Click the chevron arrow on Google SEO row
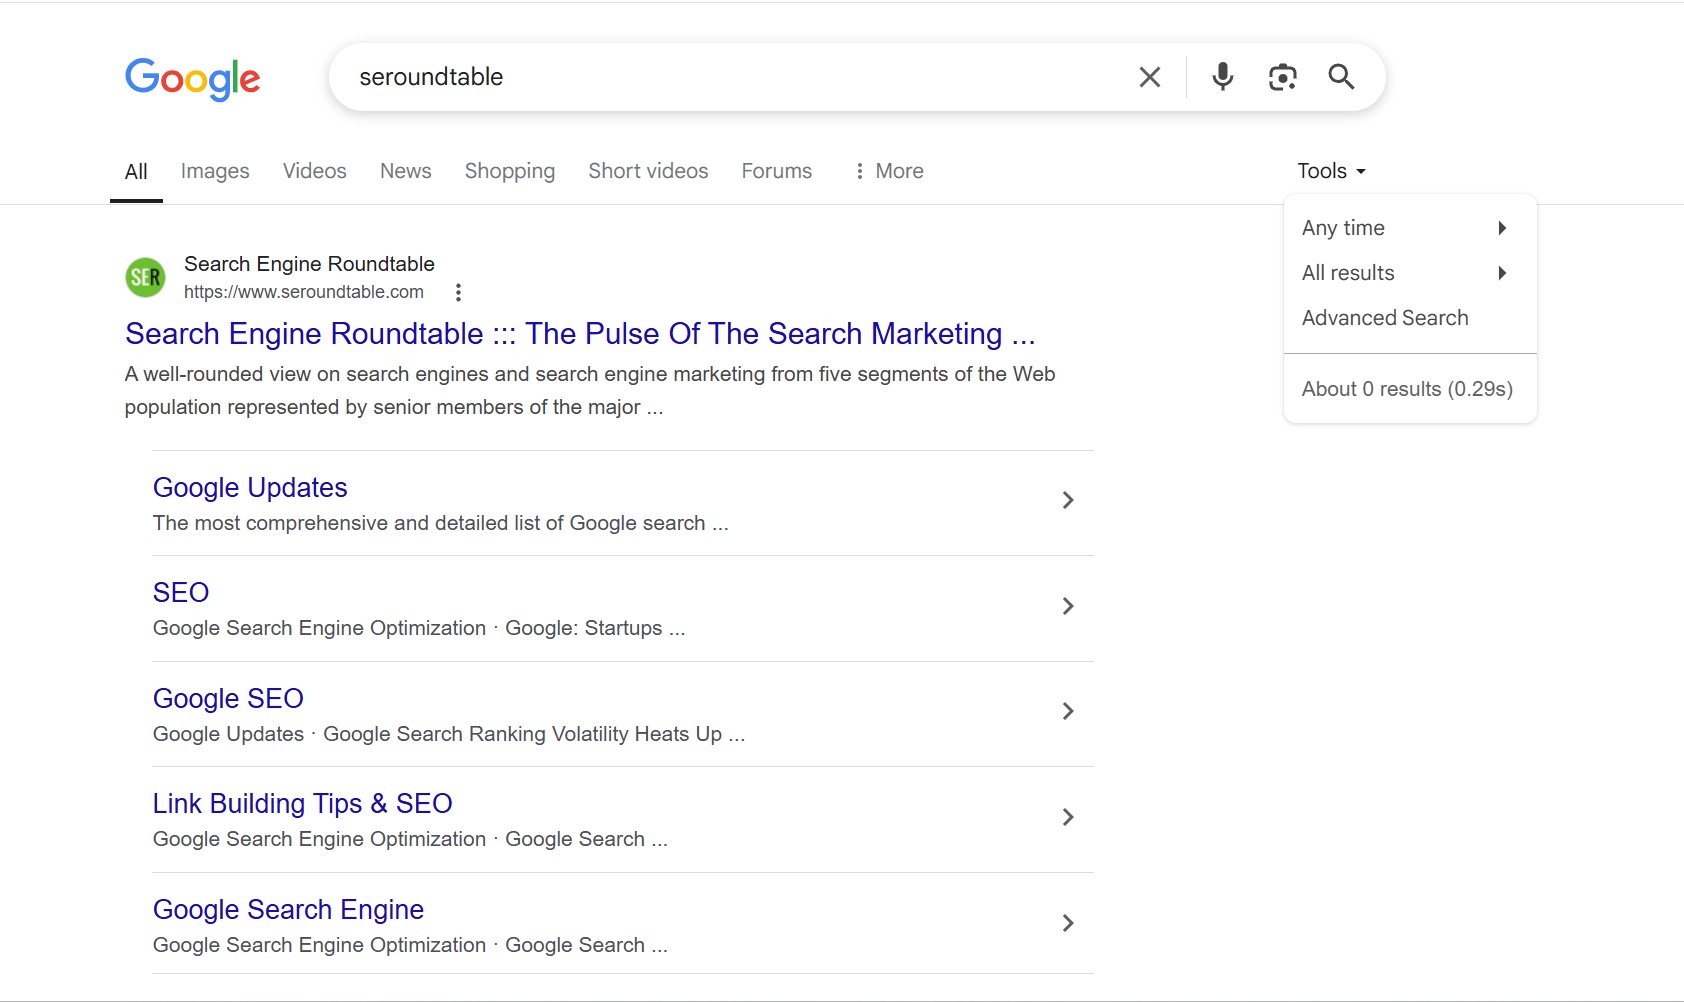 (x=1068, y=711)
